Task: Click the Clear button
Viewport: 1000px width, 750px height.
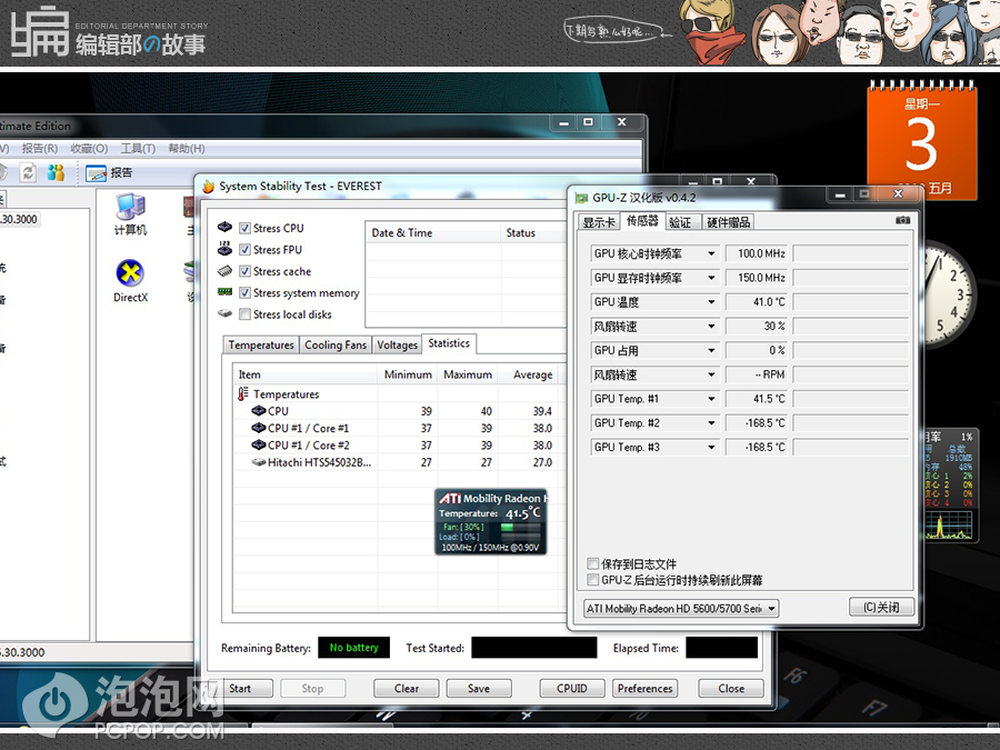Action: point(406,688)
